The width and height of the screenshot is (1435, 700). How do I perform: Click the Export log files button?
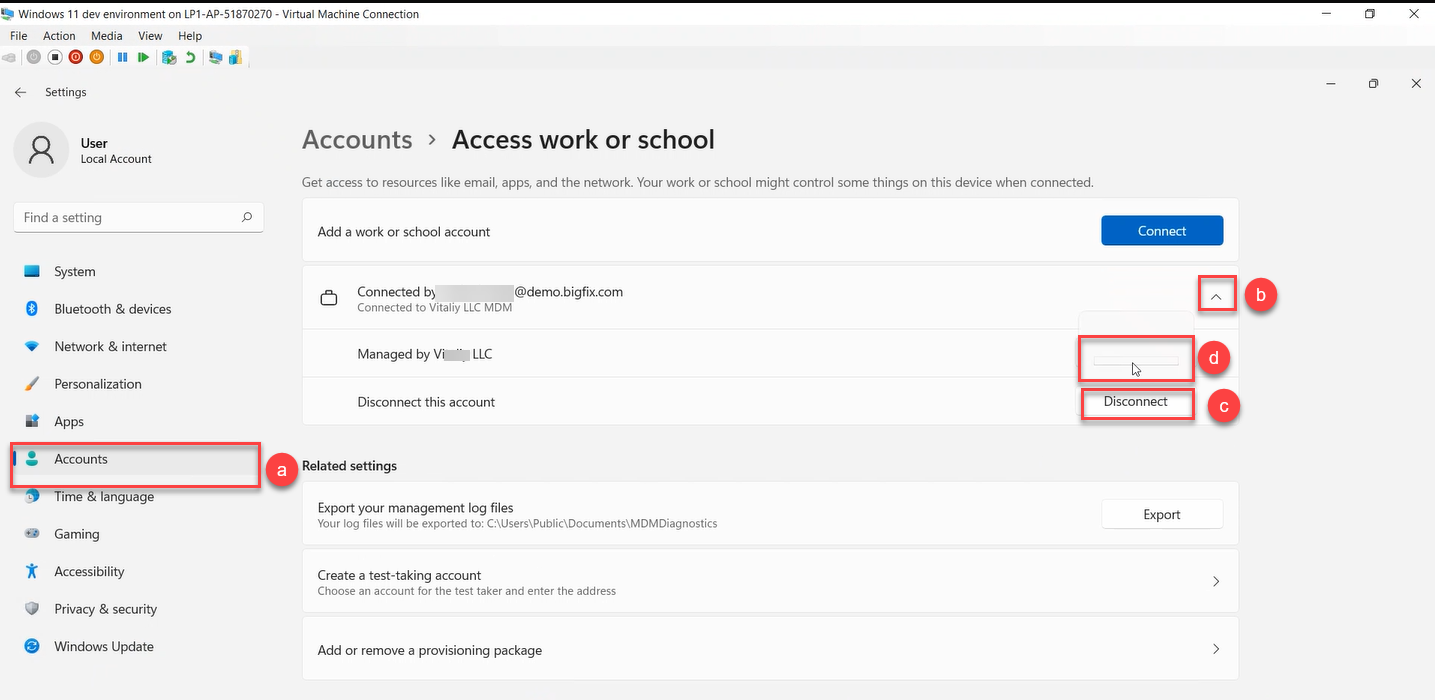tap(1161, 515)
